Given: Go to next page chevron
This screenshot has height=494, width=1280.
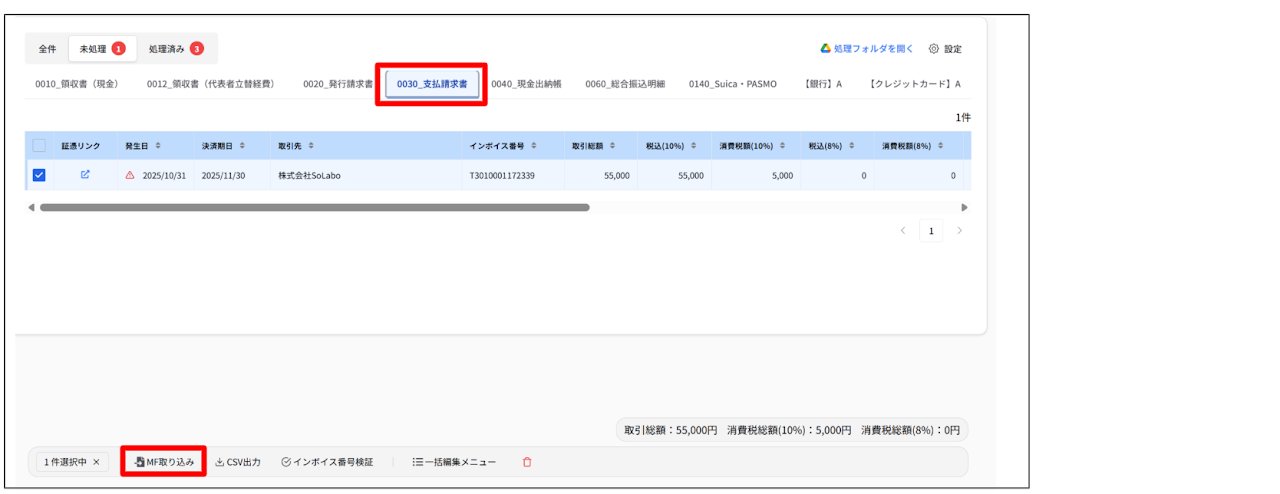Looking at the screenshot, I should (x=960, y=231).
